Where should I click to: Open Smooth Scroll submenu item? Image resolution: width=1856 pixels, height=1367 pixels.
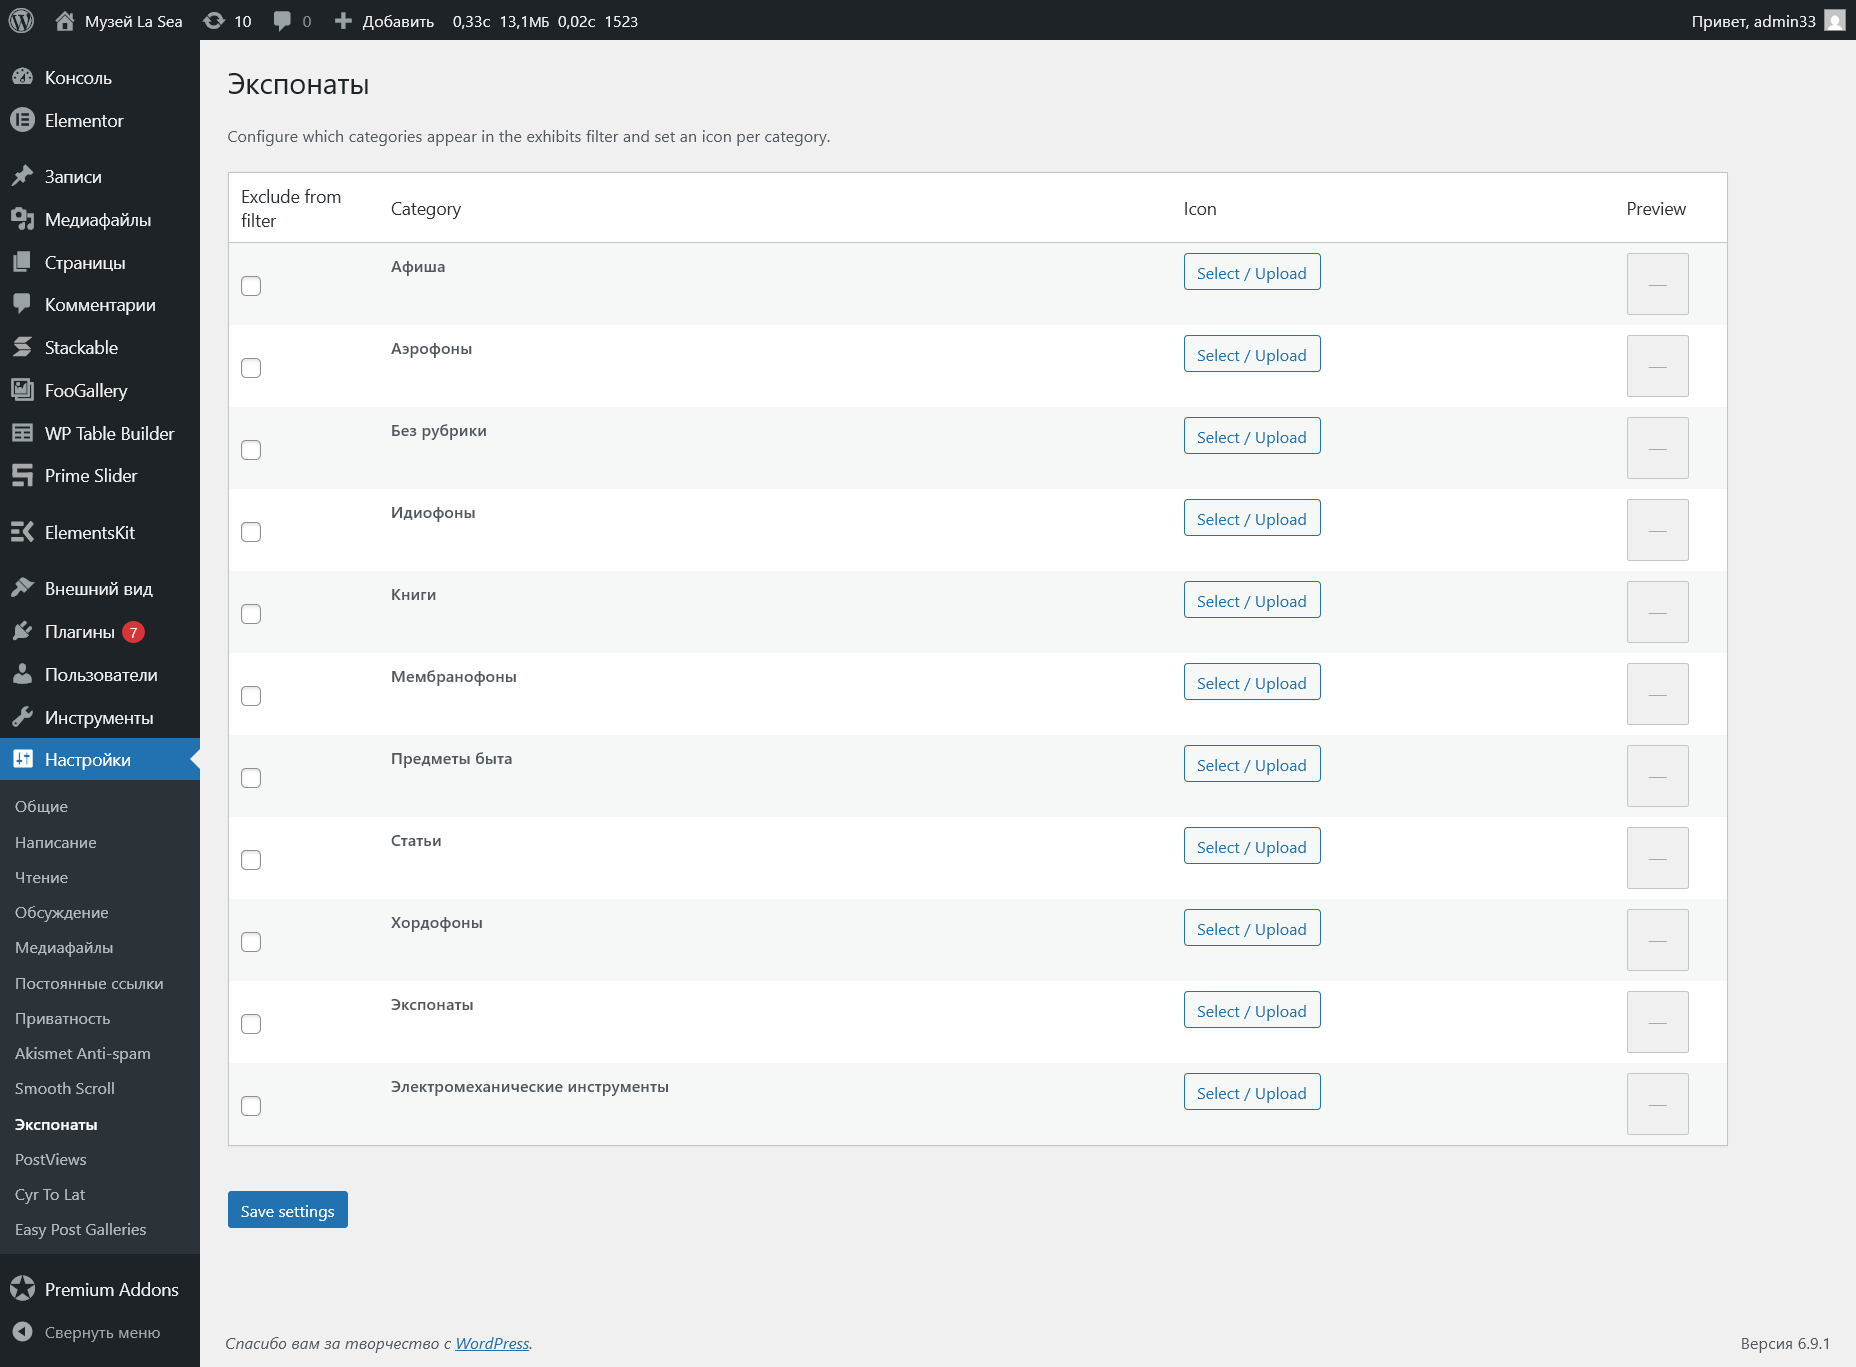[65, 1088]
